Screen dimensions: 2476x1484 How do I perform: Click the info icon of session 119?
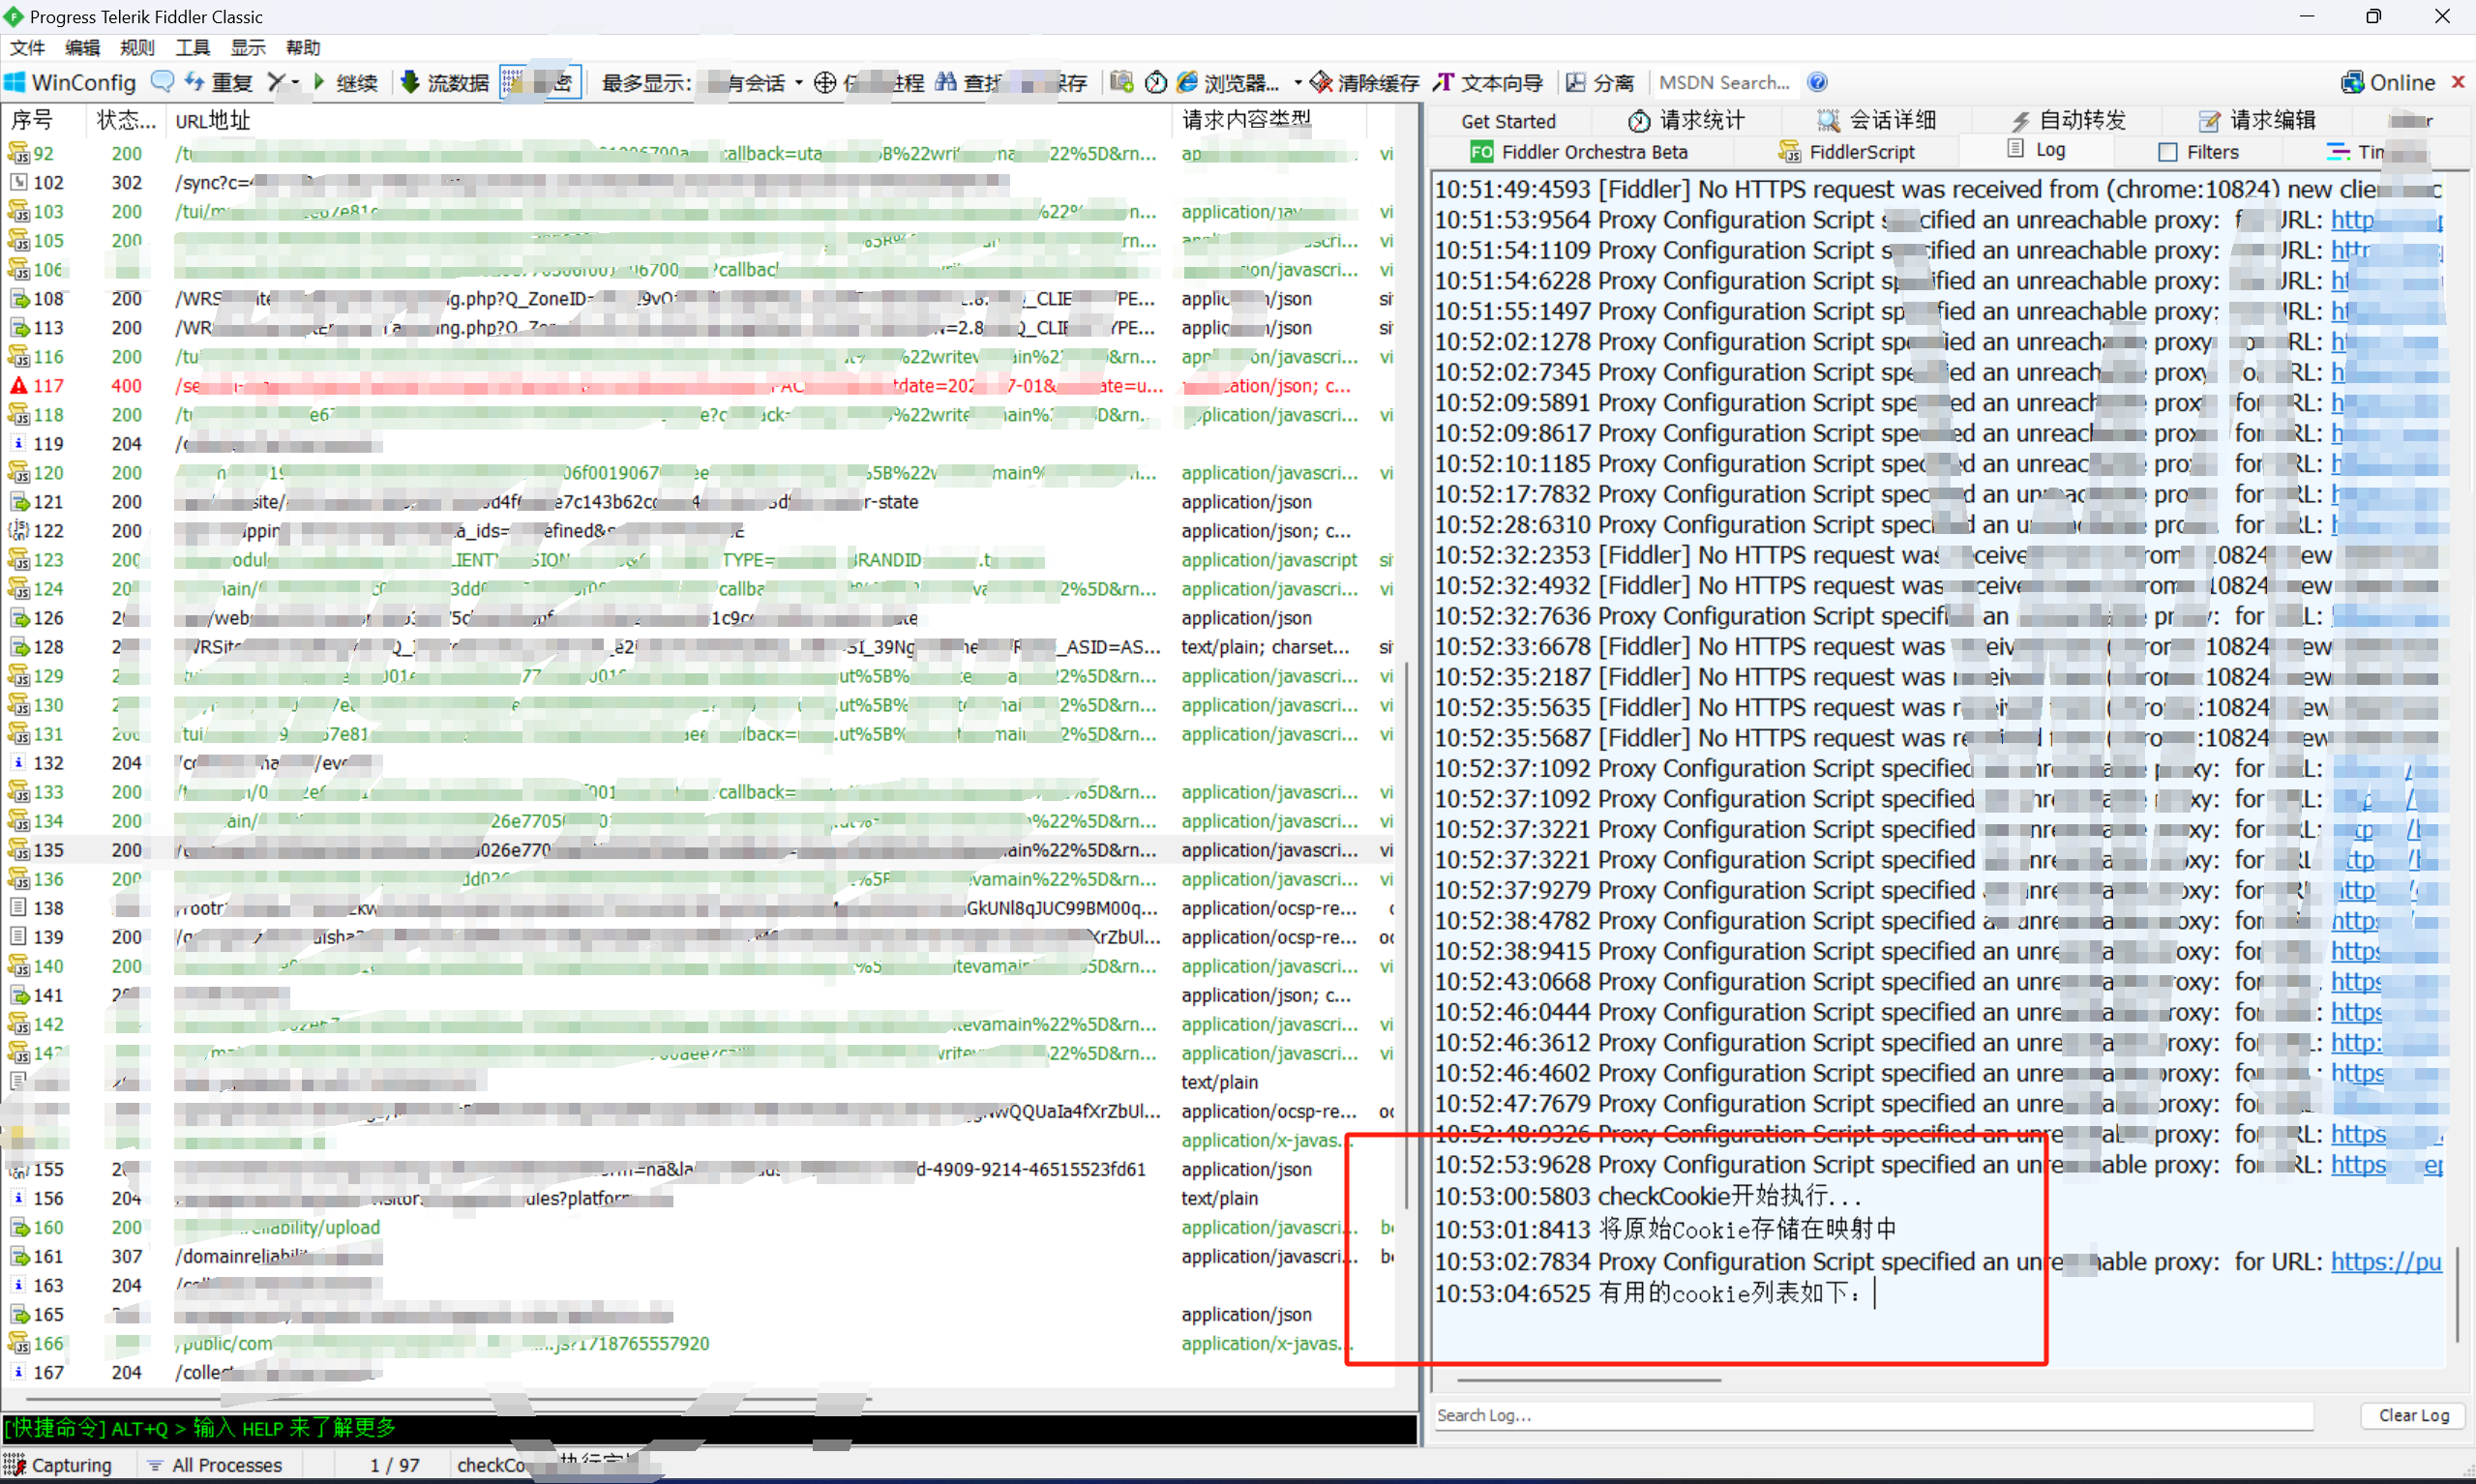click(x=18, y=444)
